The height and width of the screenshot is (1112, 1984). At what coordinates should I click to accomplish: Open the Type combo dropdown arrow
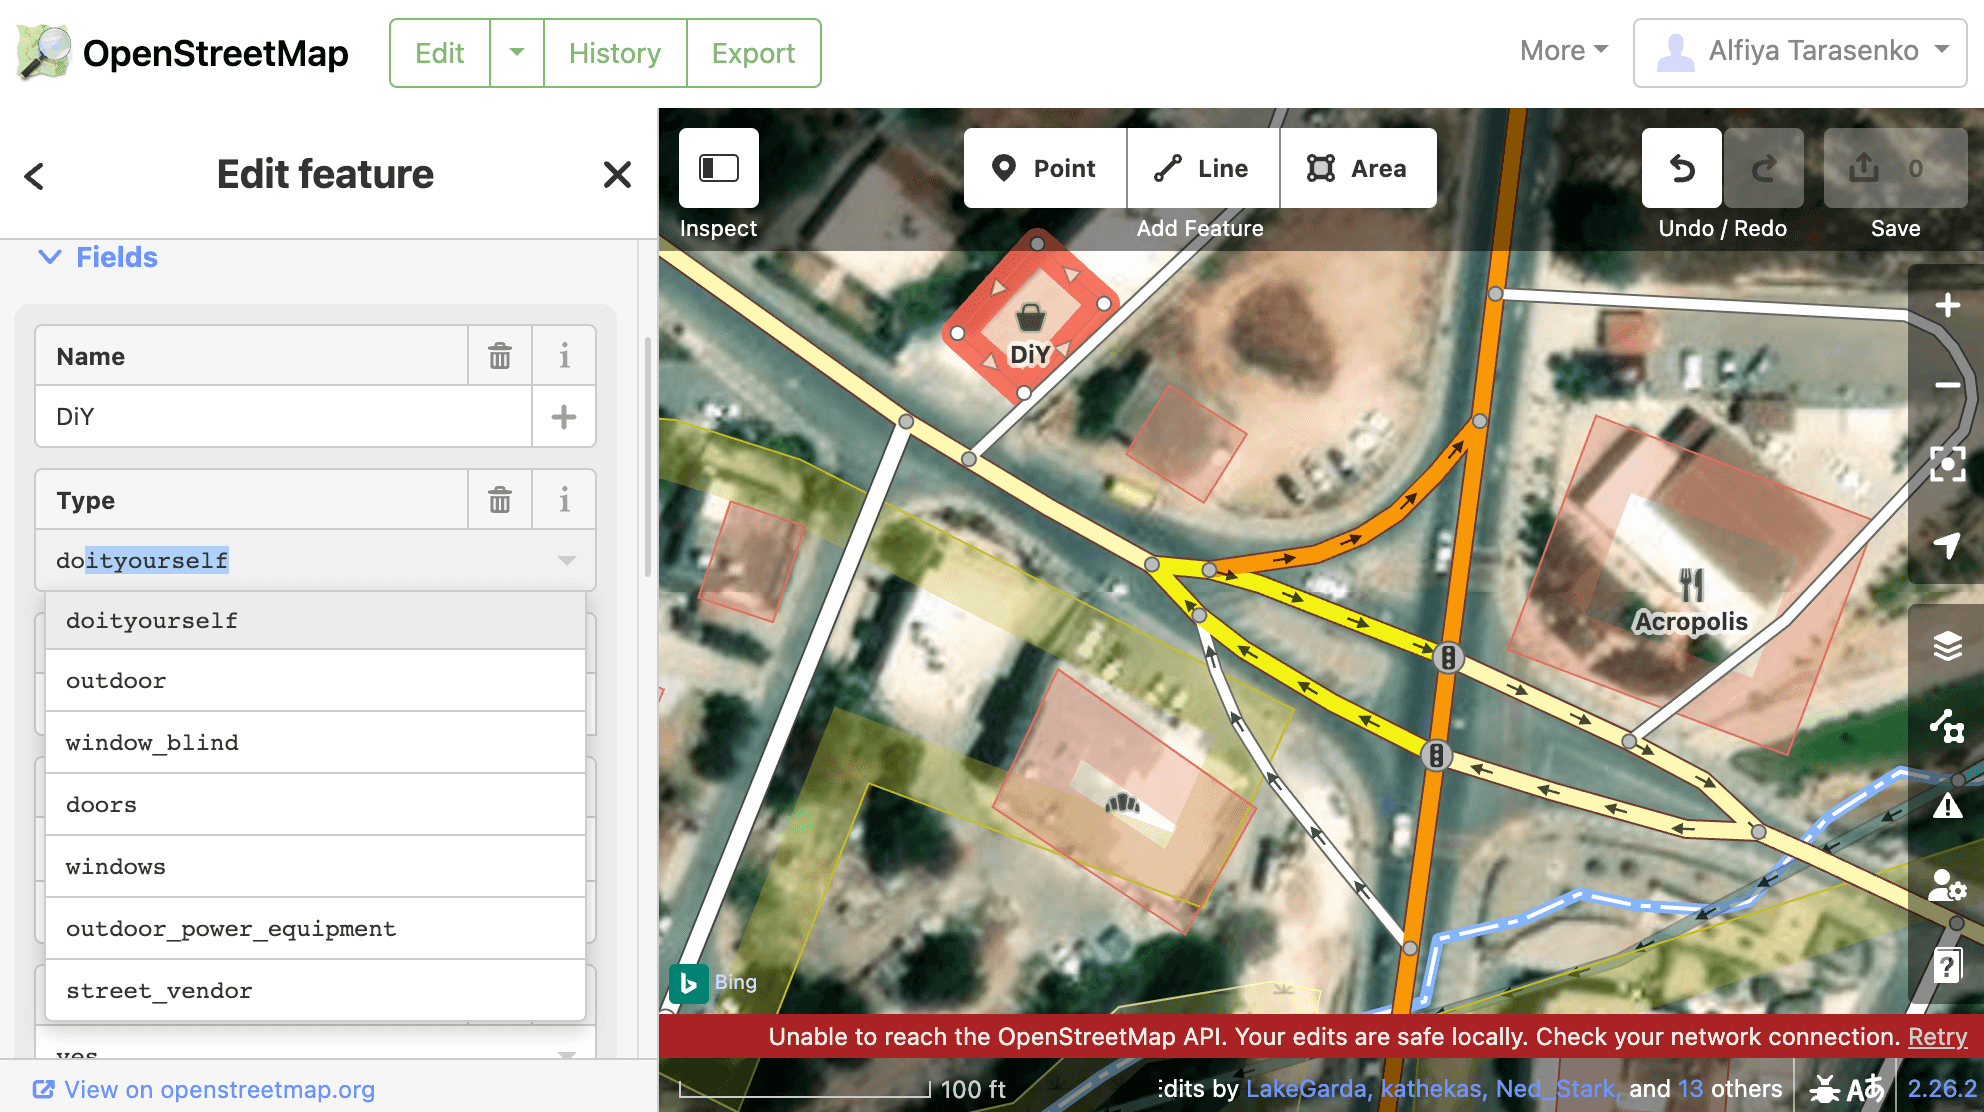click(x=566, y=560)
